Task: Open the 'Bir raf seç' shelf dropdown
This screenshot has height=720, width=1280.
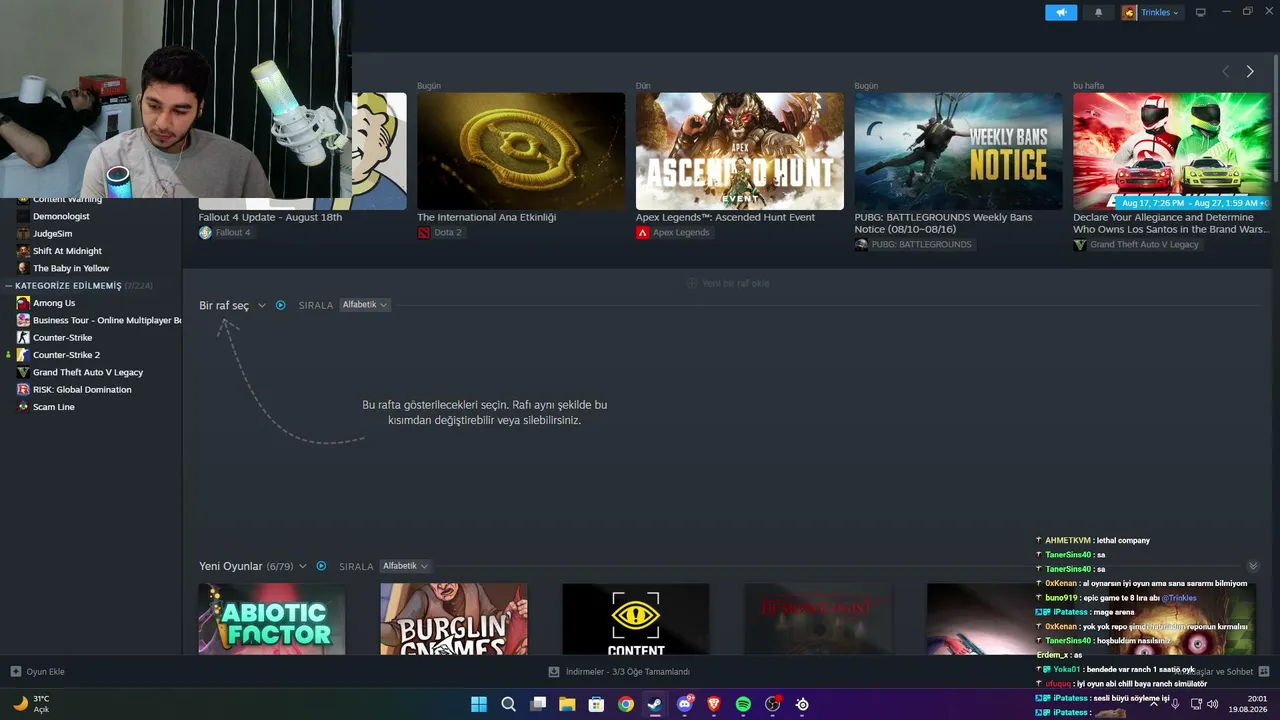Action: 232,305
